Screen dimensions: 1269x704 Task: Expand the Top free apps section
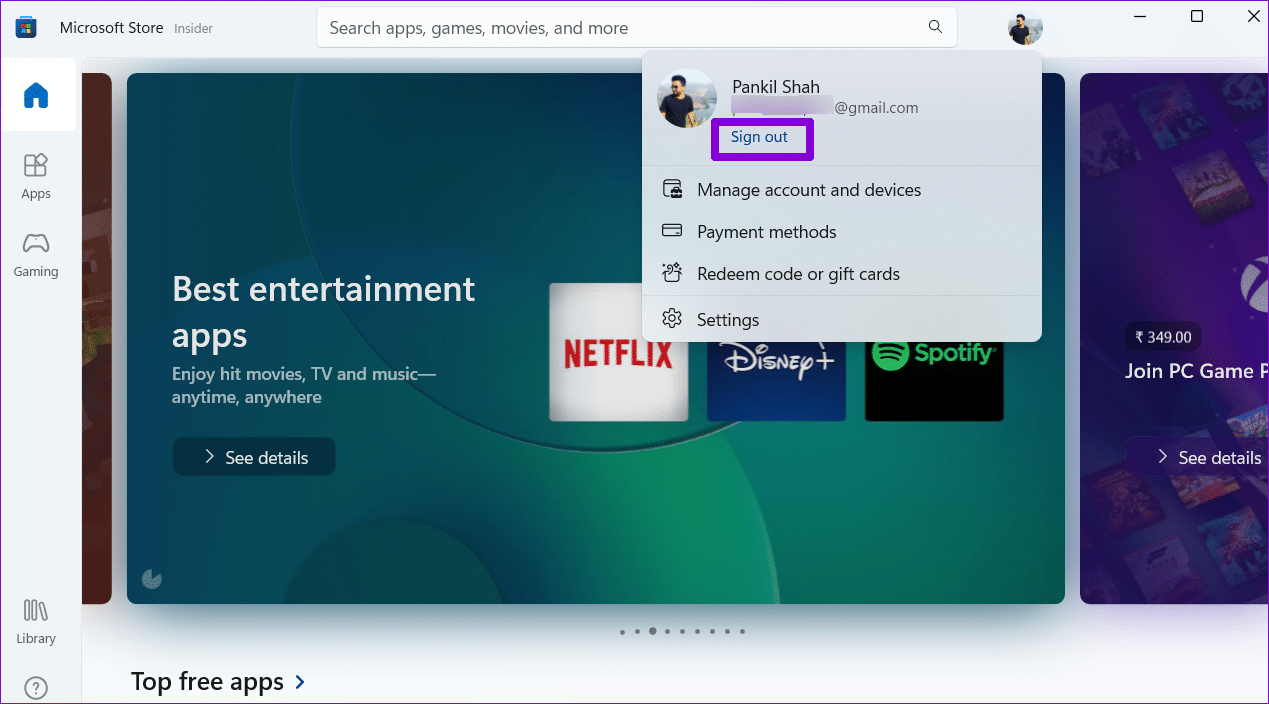[218, 682]
